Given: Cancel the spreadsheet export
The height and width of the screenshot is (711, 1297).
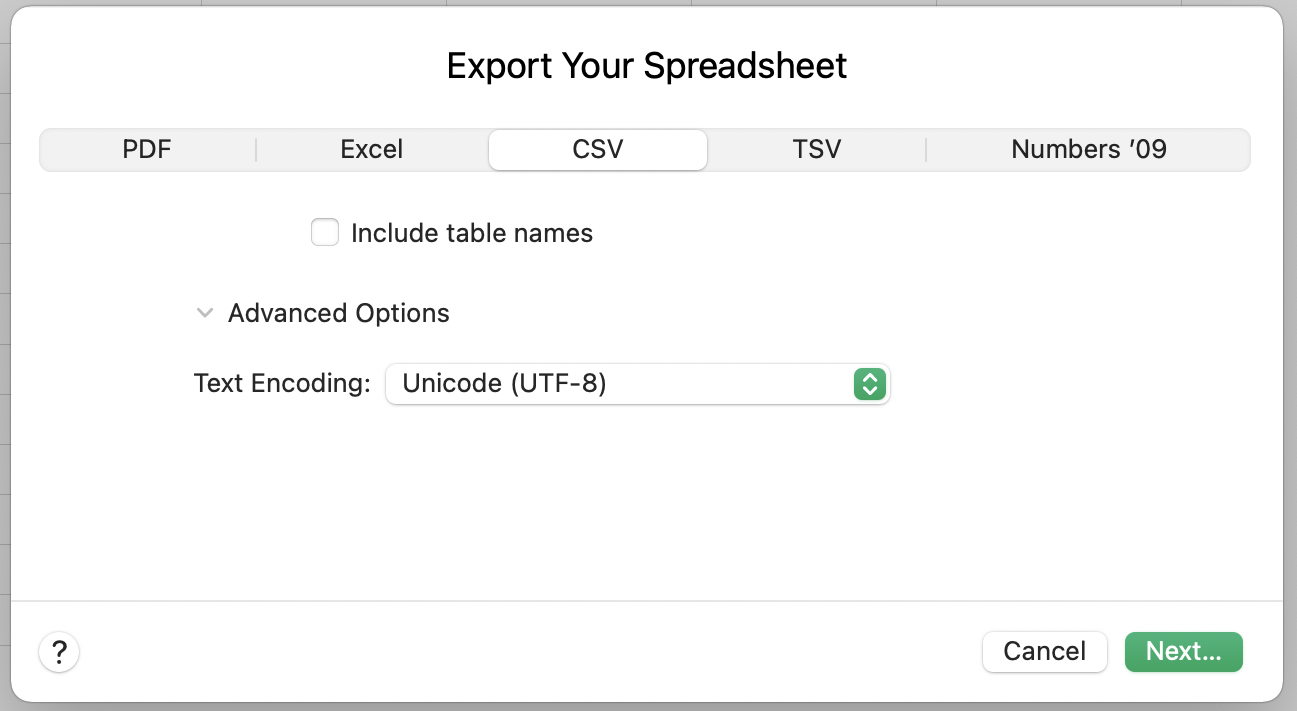Looking at the screenshot, I should pyautogui.click(x=1044, y=651).
